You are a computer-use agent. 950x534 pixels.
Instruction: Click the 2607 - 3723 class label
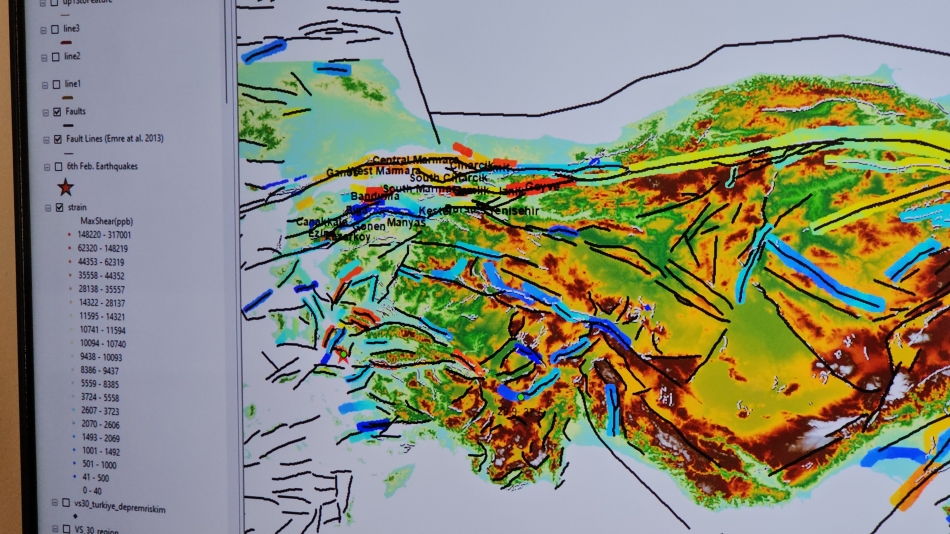[x=101, y=411]
